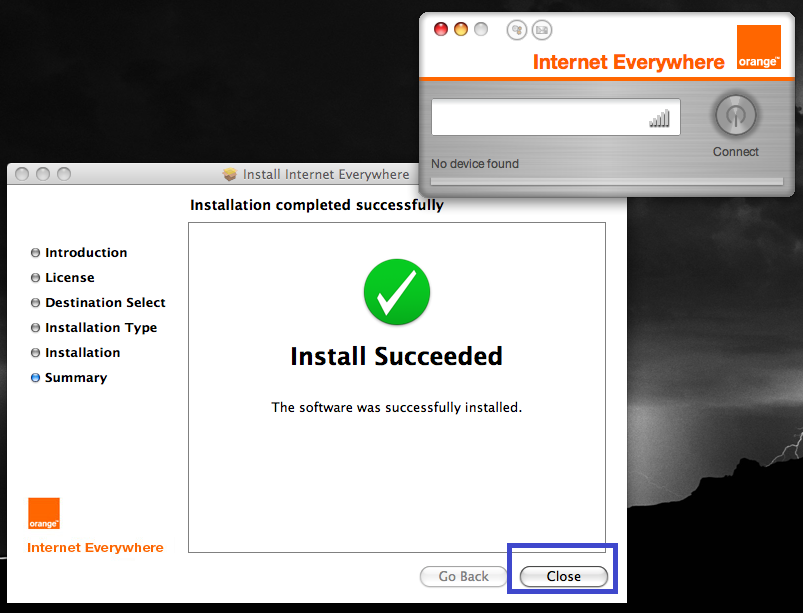
Task: Open the SMS envelope icon
Action: pos(542,30)
